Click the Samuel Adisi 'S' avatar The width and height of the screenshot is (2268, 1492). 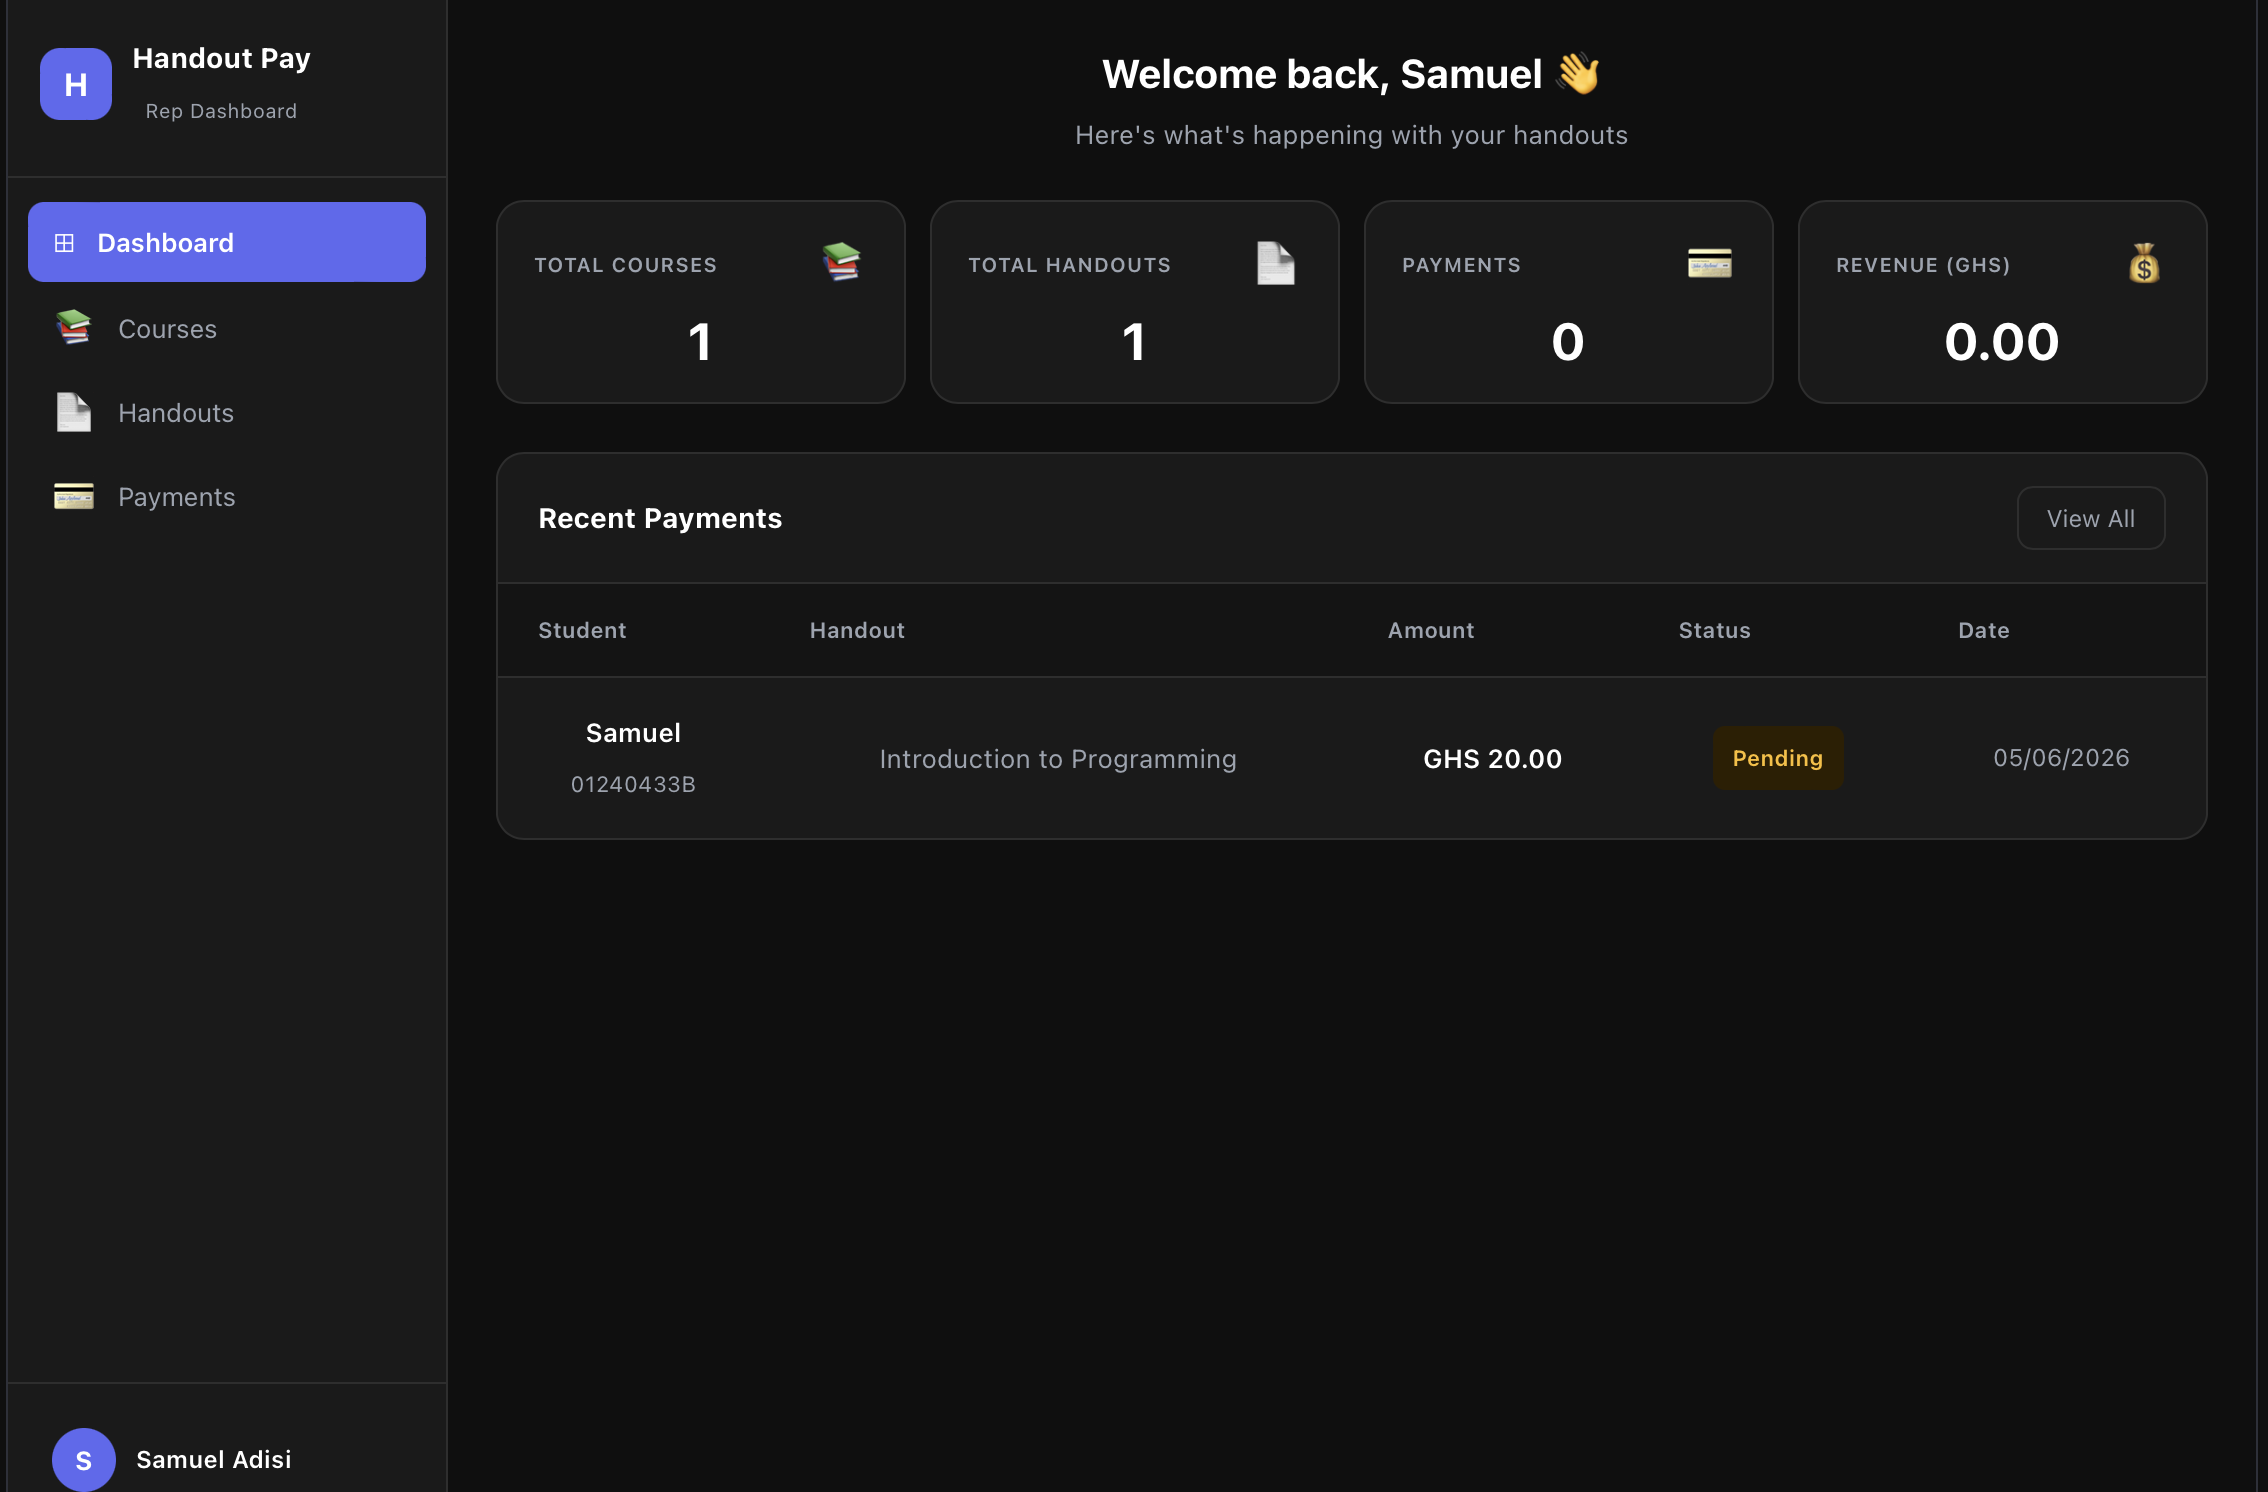[84, 1460]
